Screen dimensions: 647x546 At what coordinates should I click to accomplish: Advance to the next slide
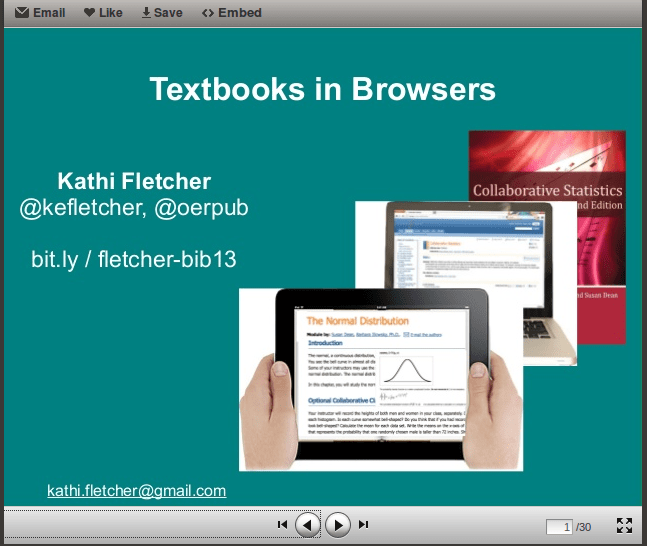[338, 524]
